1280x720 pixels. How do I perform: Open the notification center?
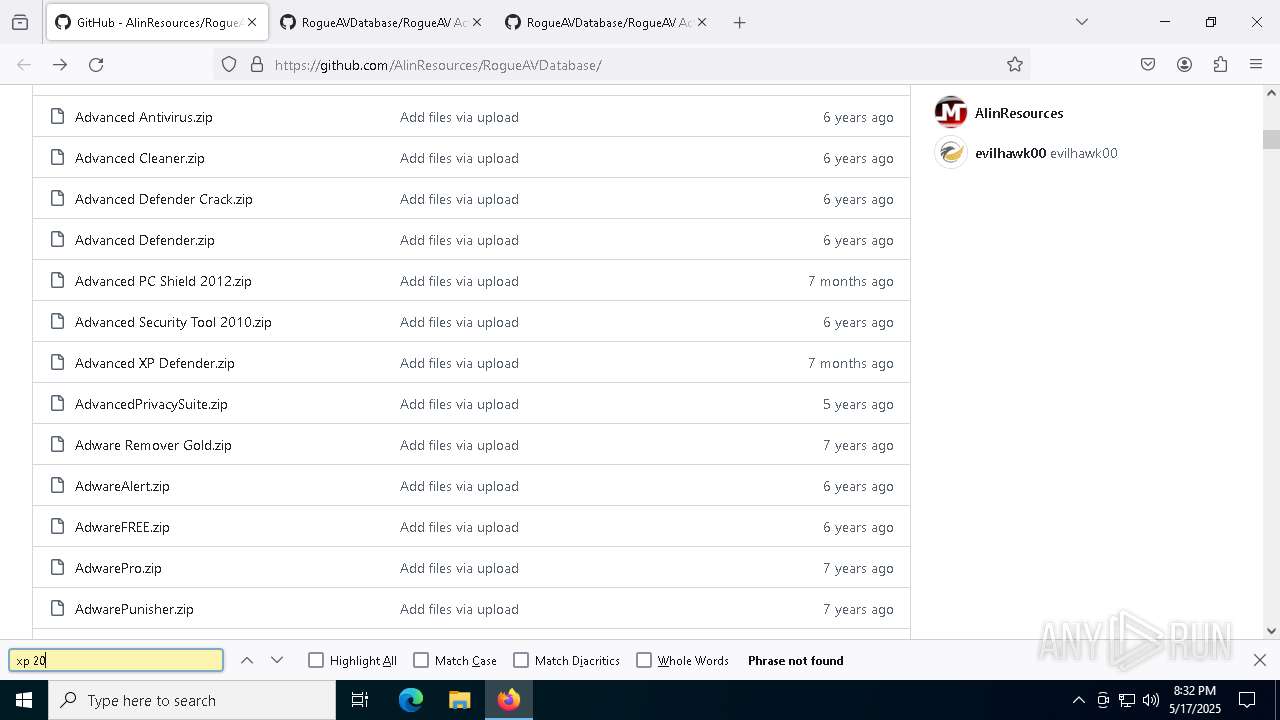point(1247,700)
